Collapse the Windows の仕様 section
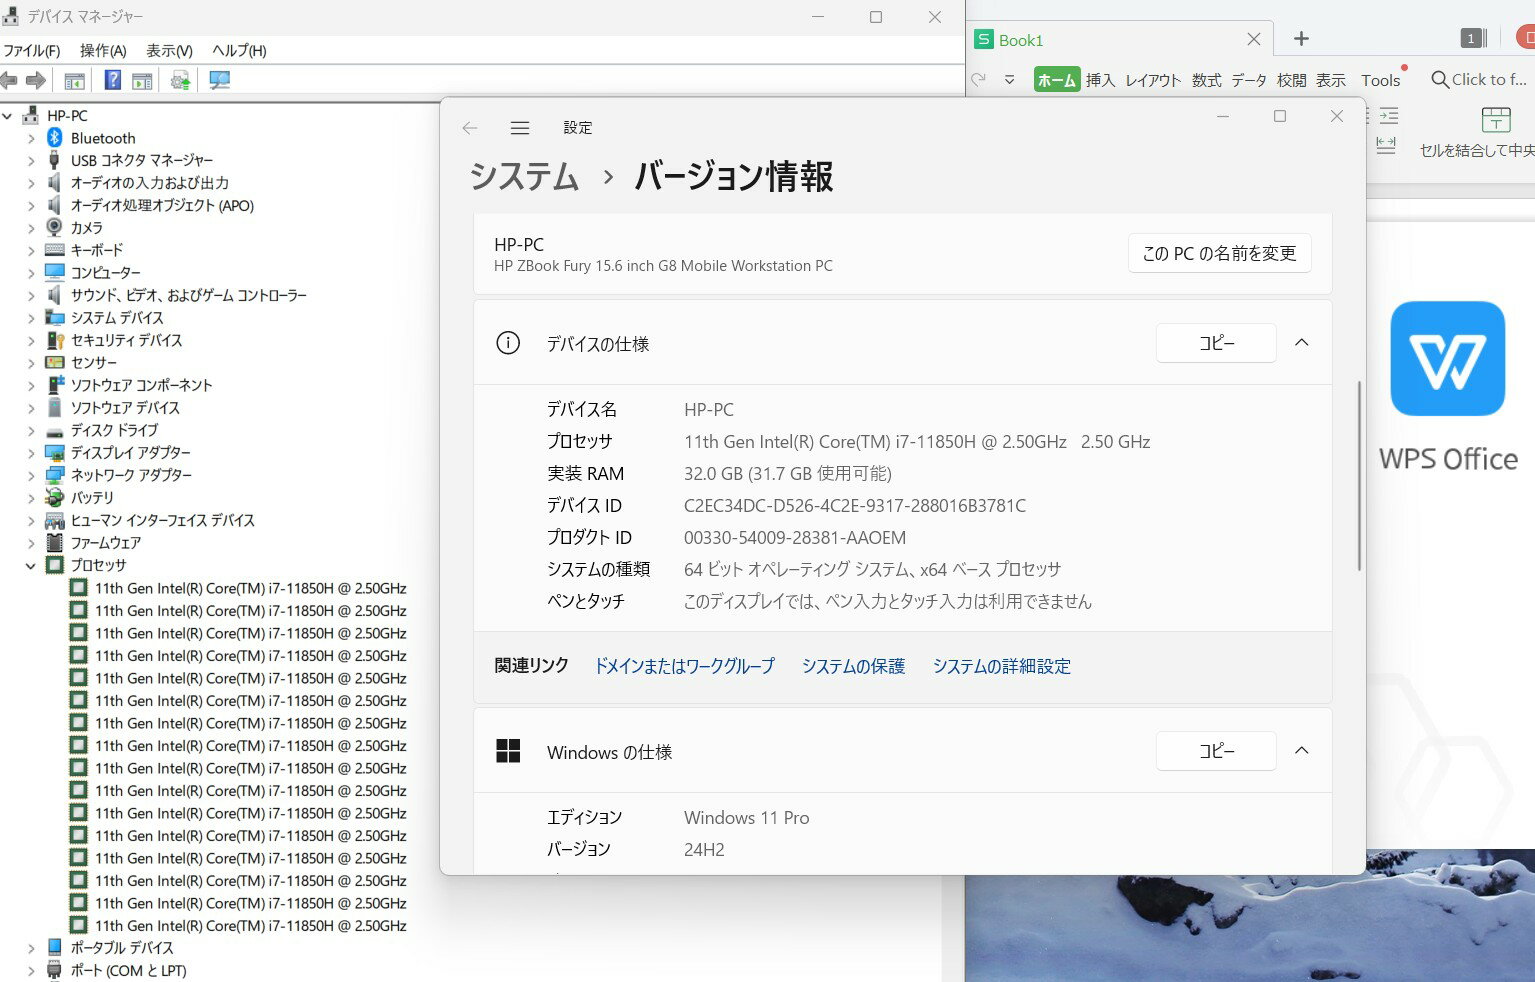Image resolution: width=1535 pixels, height=982 pixels. point(1301,751)
